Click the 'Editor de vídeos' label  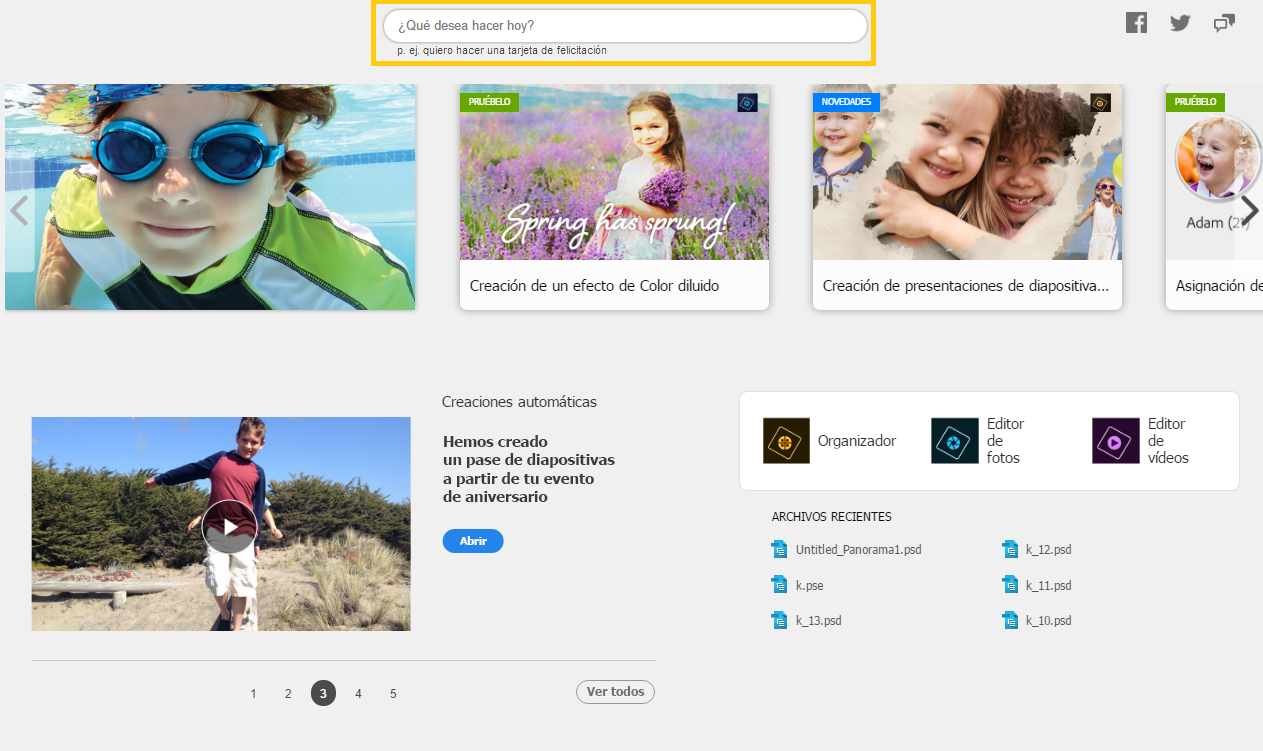(1168, 441)
